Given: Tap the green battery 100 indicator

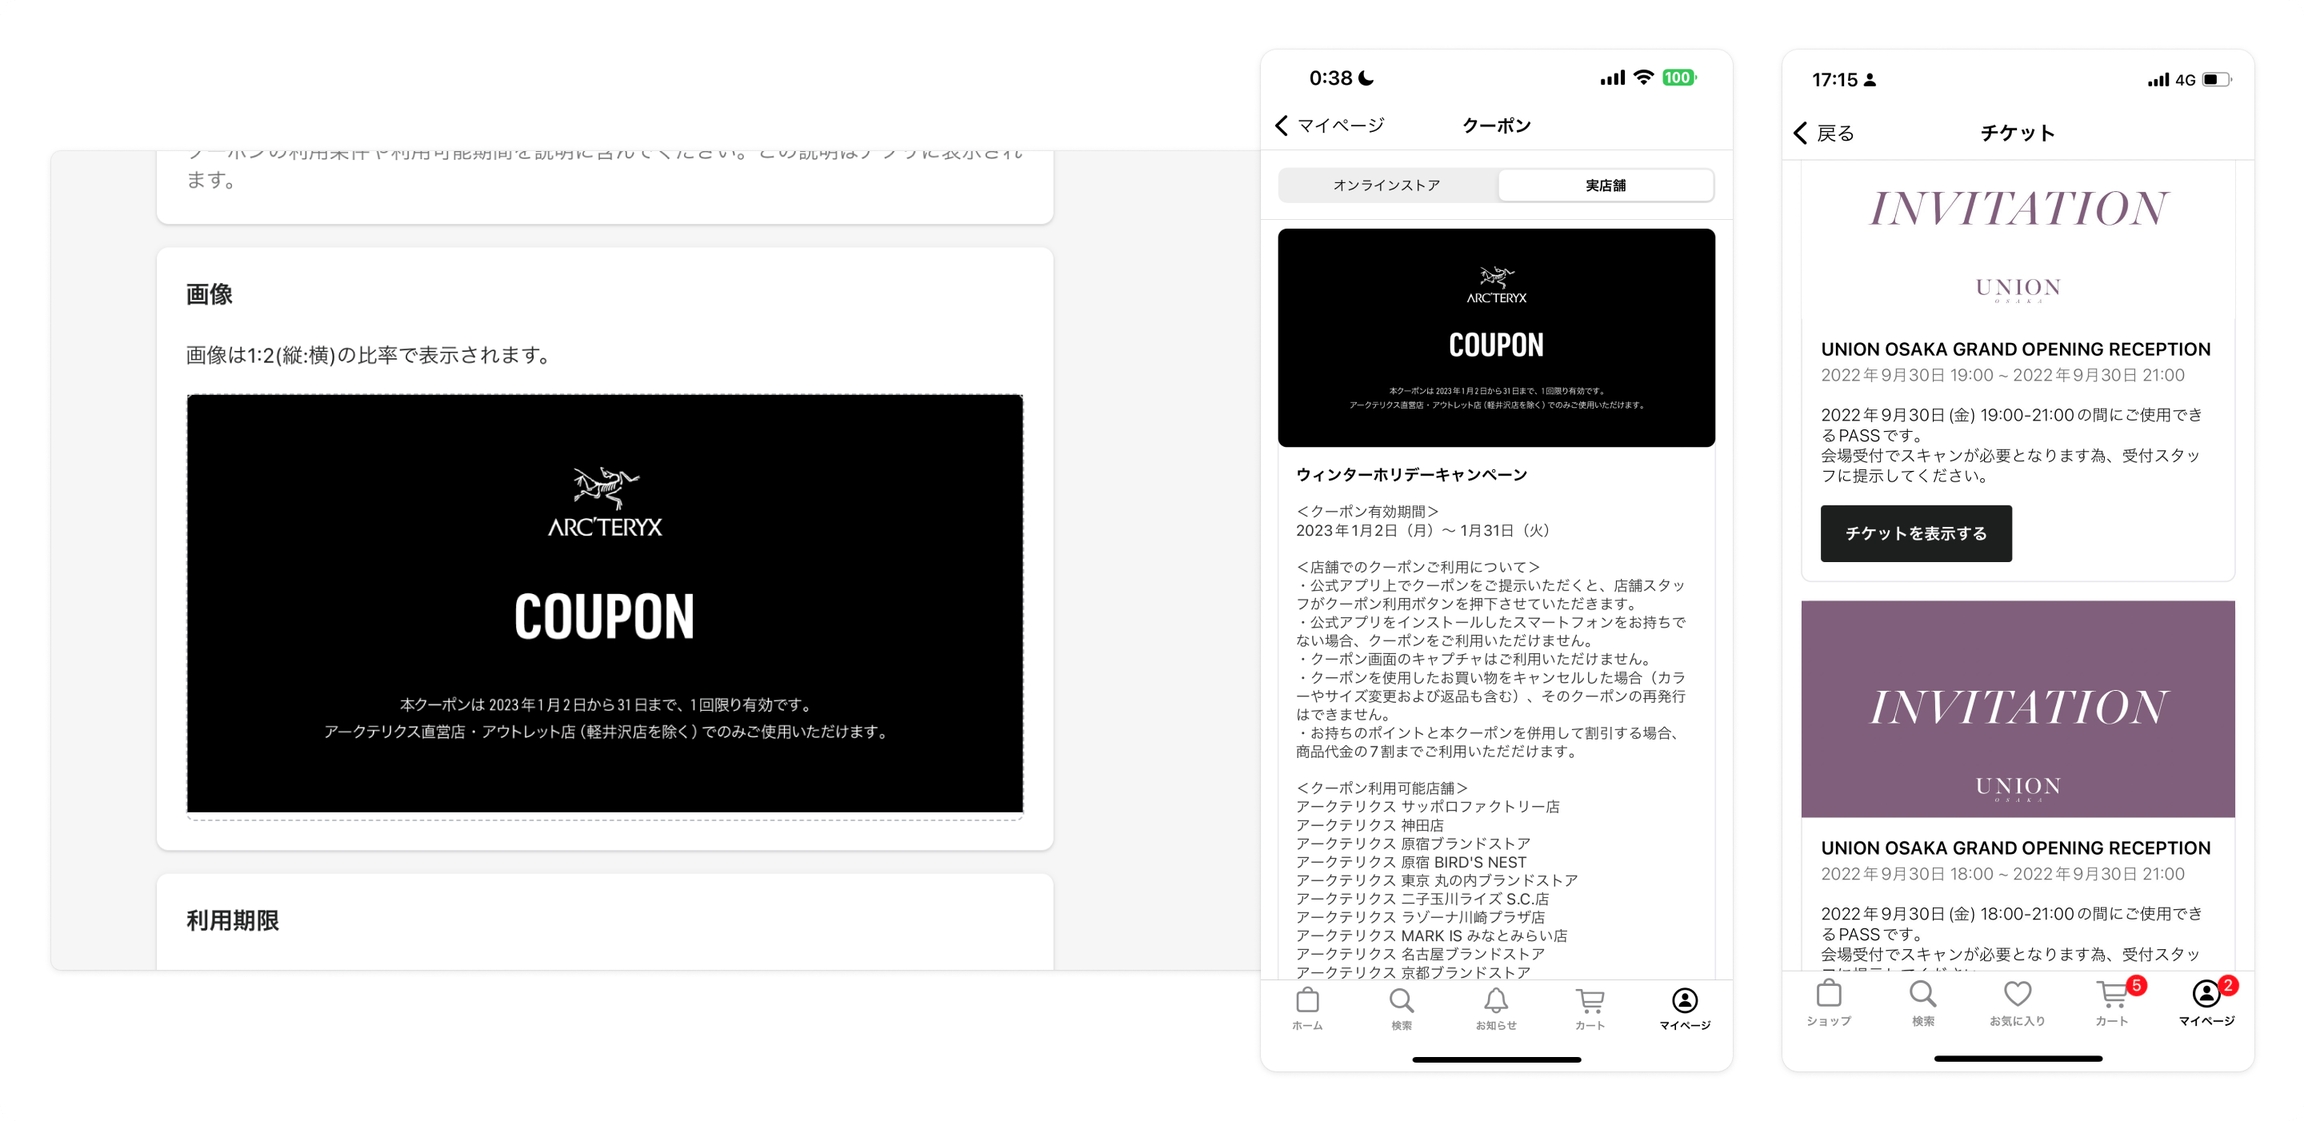Looking at the screenshot, I should coord(1679,78).
